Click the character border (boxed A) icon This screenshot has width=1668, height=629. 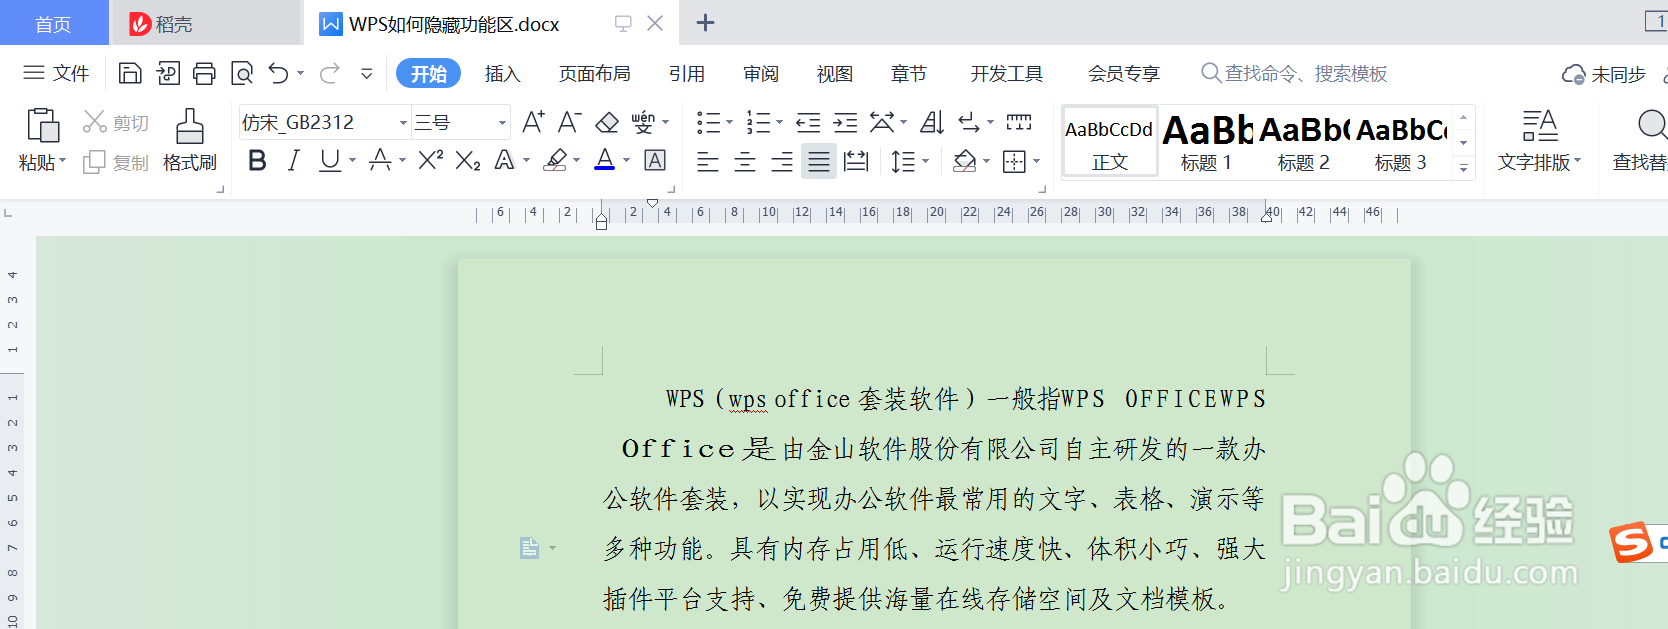[x=655, y=160]
